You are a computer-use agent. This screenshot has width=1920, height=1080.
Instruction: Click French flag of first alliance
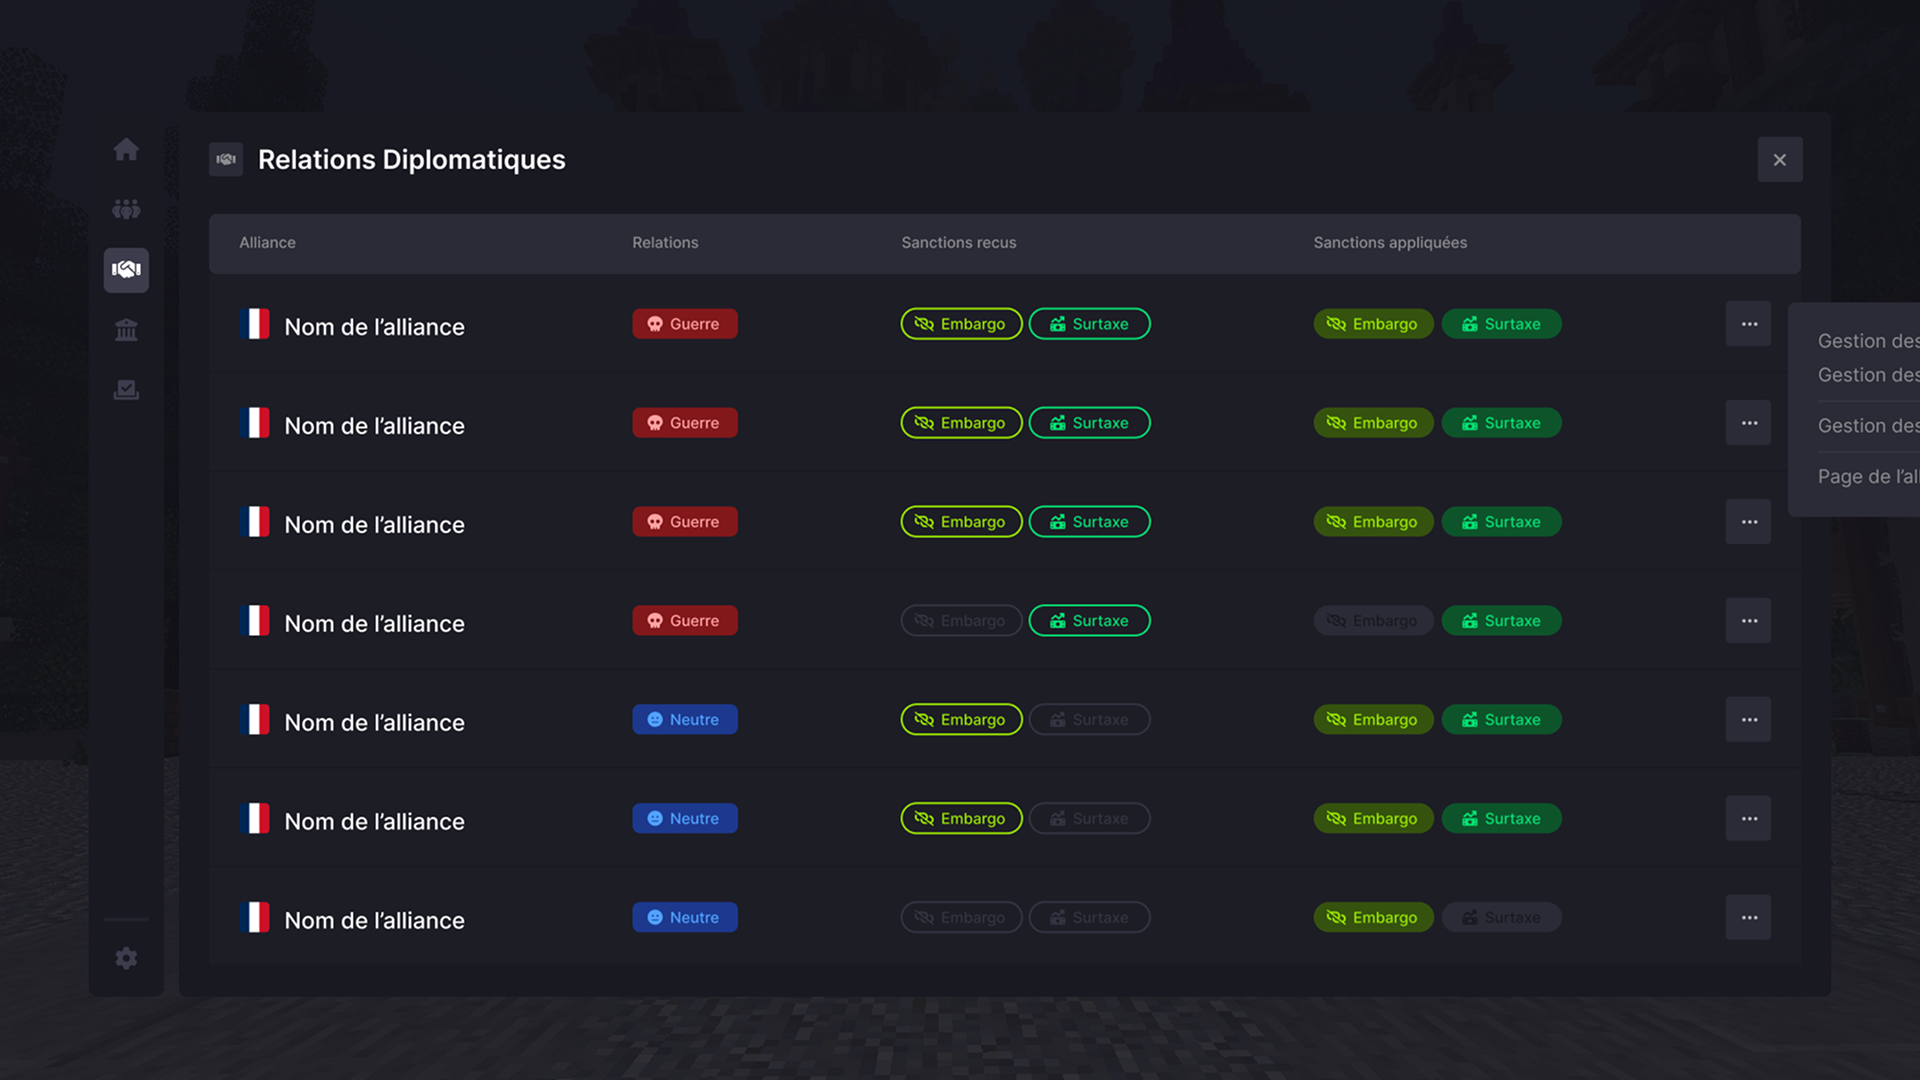(x=256, y=324)
